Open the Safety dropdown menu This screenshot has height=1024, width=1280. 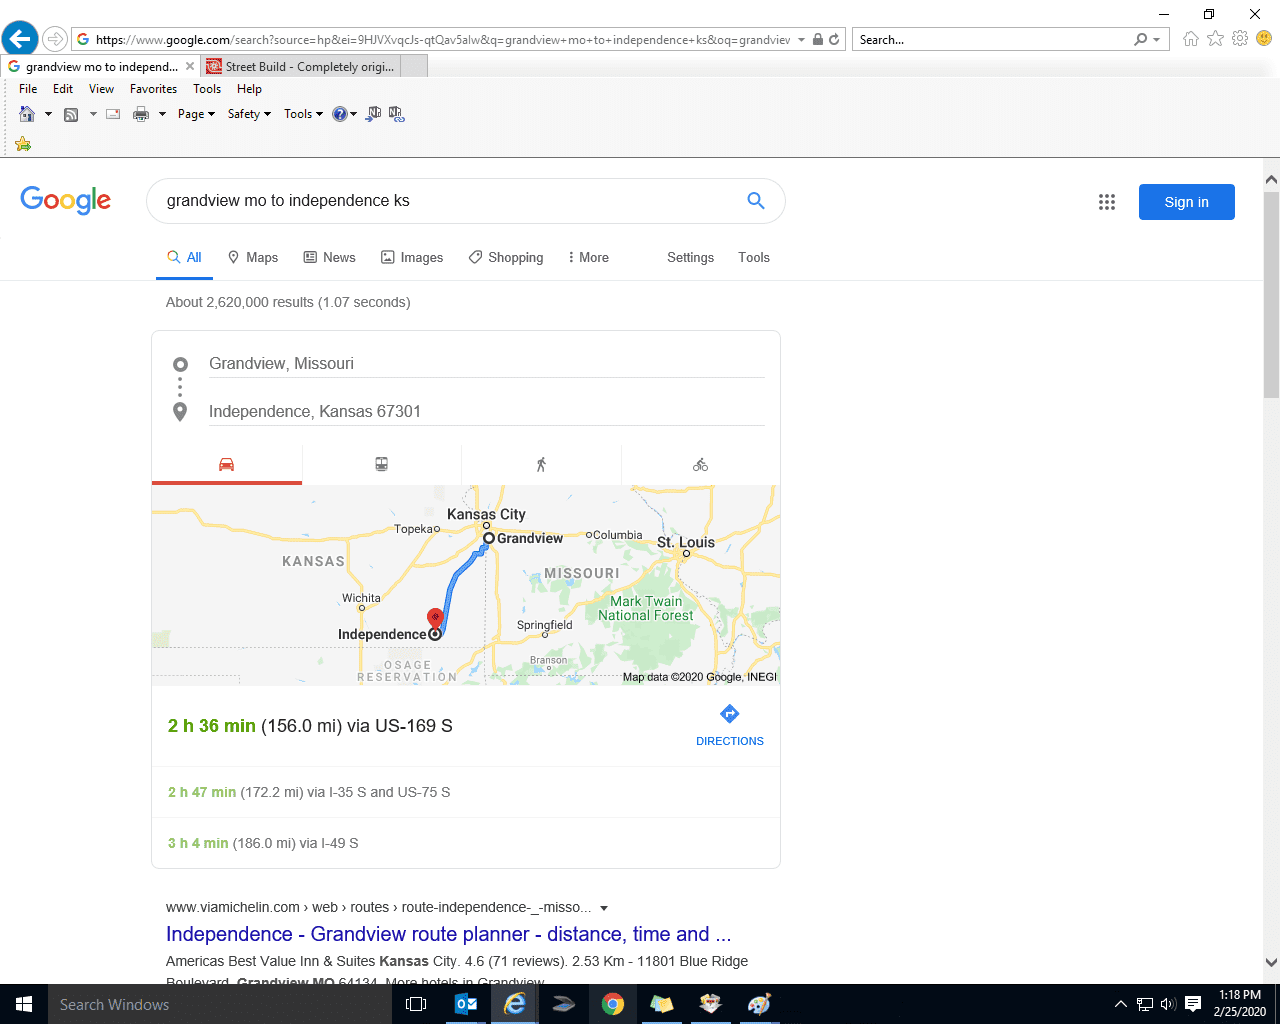tap(249, 114)
